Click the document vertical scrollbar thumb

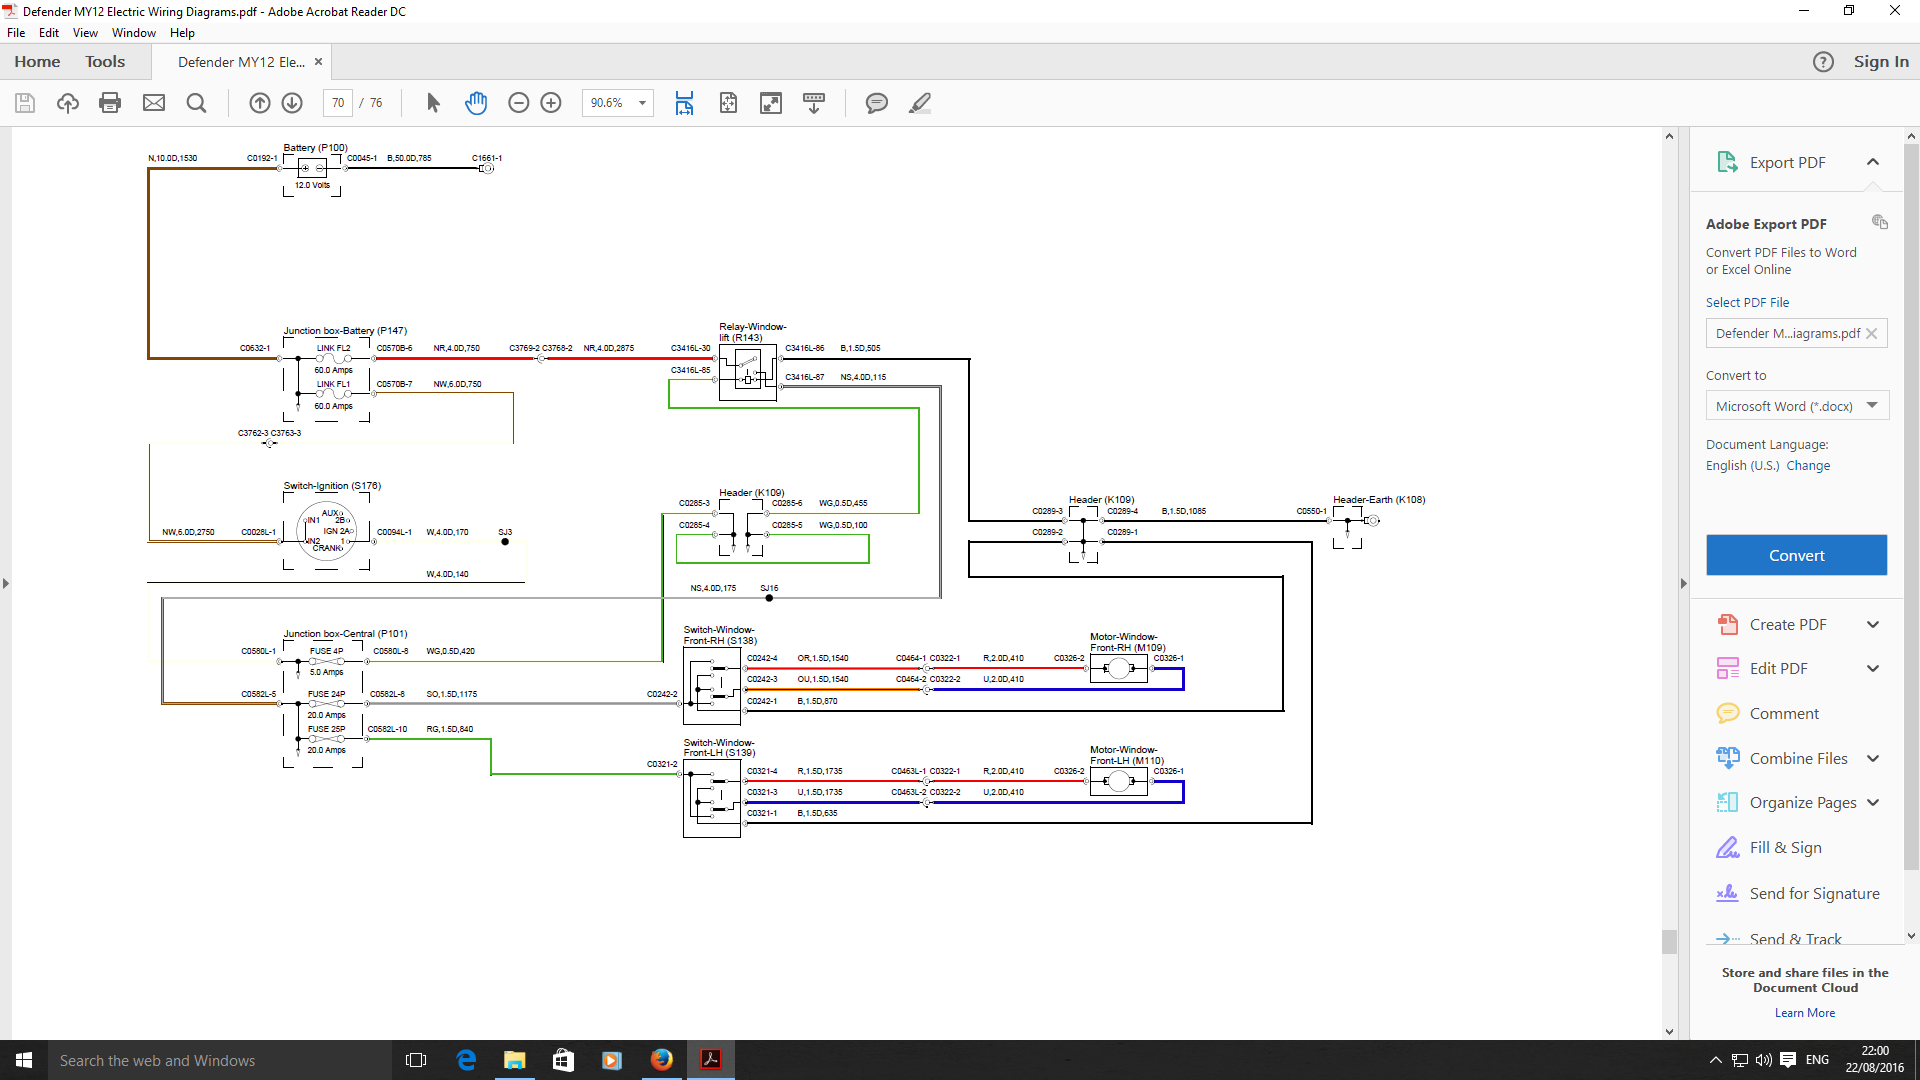1669,941
